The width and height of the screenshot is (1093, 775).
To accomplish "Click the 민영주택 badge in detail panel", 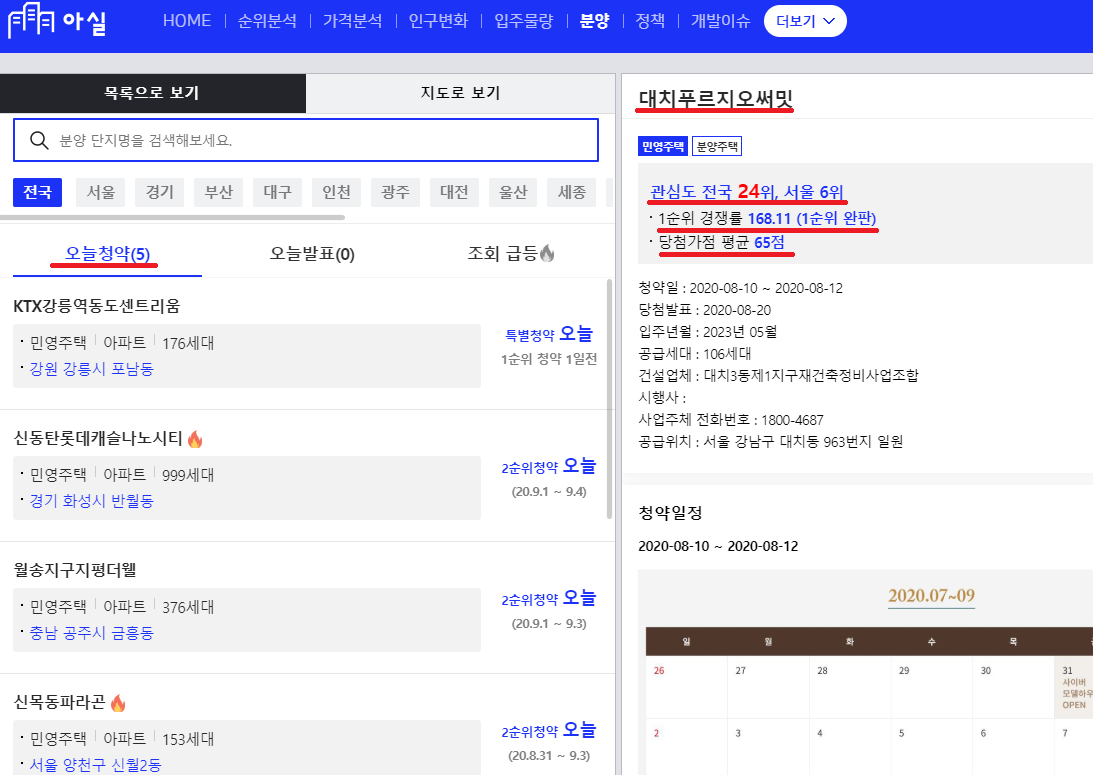I will pos(663,146).
